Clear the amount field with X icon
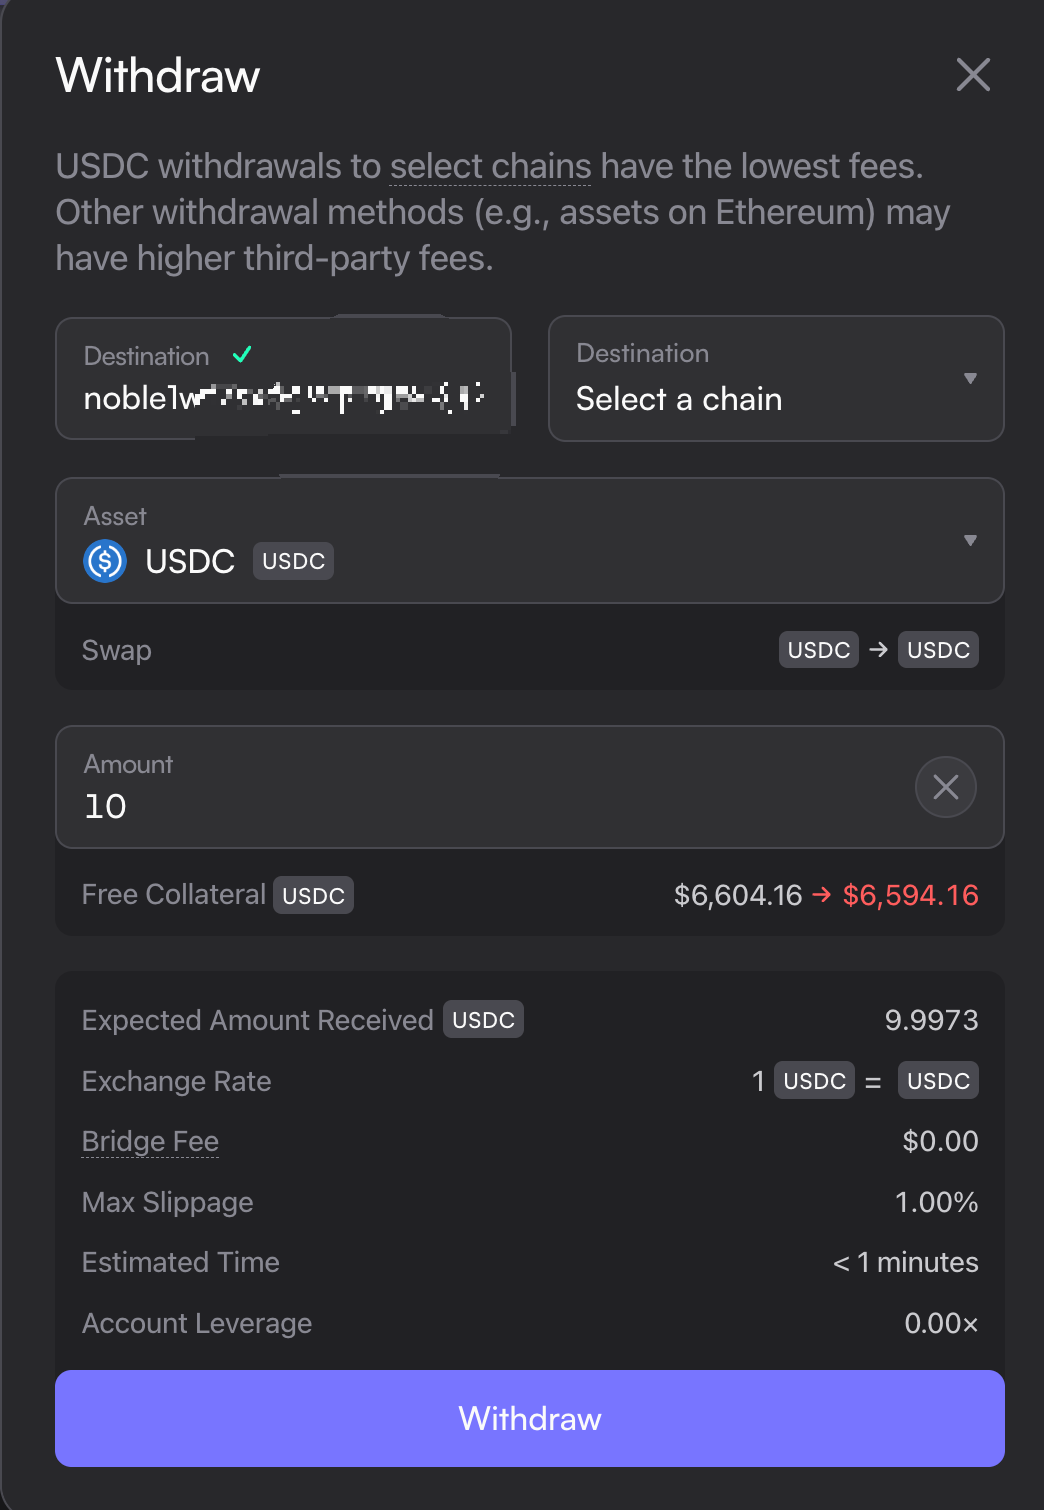 tap(945, 787)
